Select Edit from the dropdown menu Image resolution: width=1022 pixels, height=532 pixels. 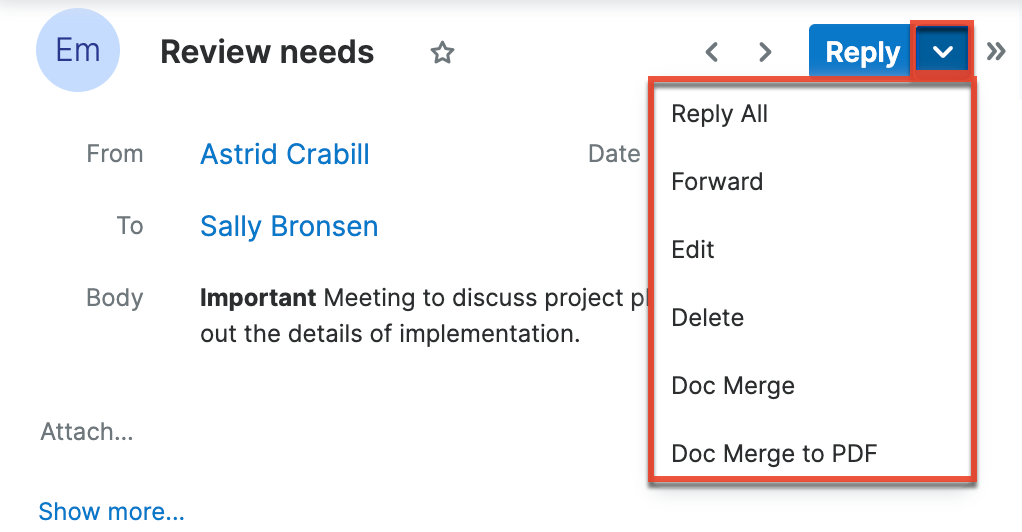(x=693, y=250)
